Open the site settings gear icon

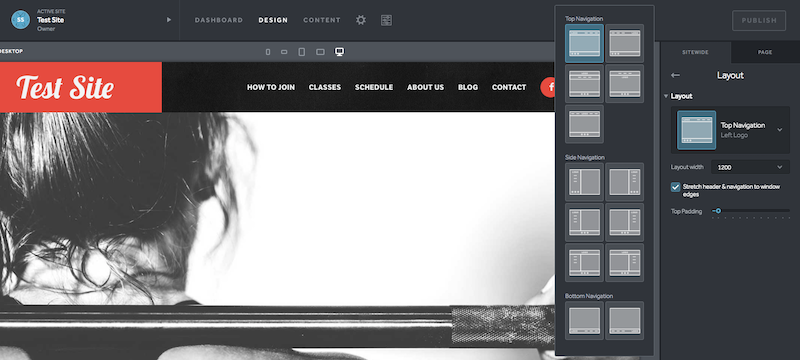coord(361,20)
